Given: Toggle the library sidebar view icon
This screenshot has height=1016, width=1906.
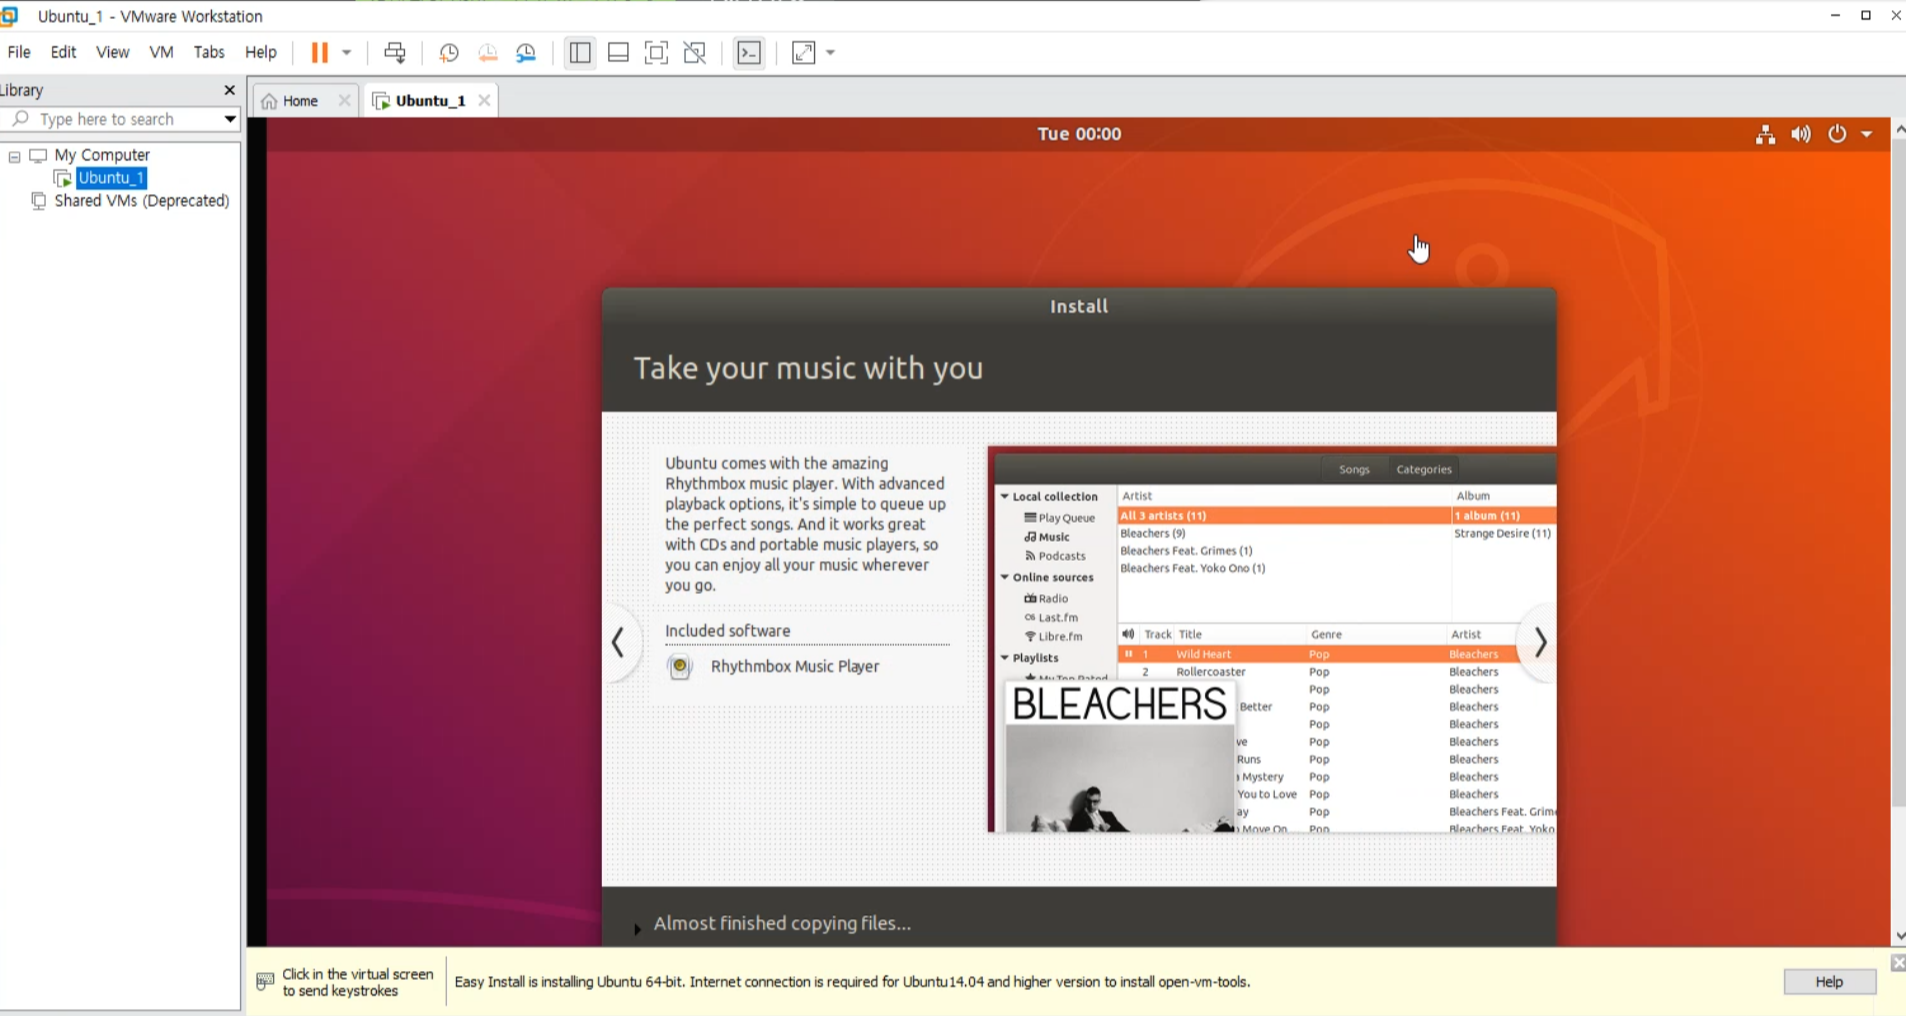Looking at the screenshot, I should click(580, 53).
